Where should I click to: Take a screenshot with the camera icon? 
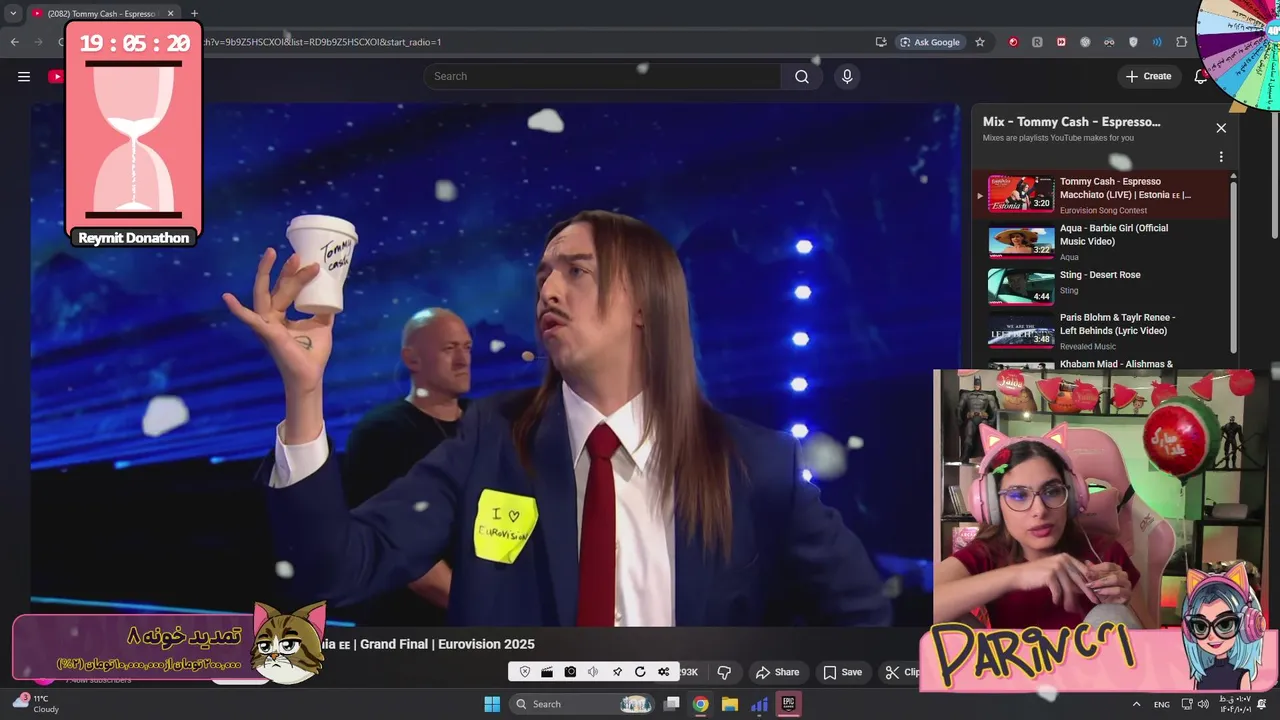[x=570, y=672]
